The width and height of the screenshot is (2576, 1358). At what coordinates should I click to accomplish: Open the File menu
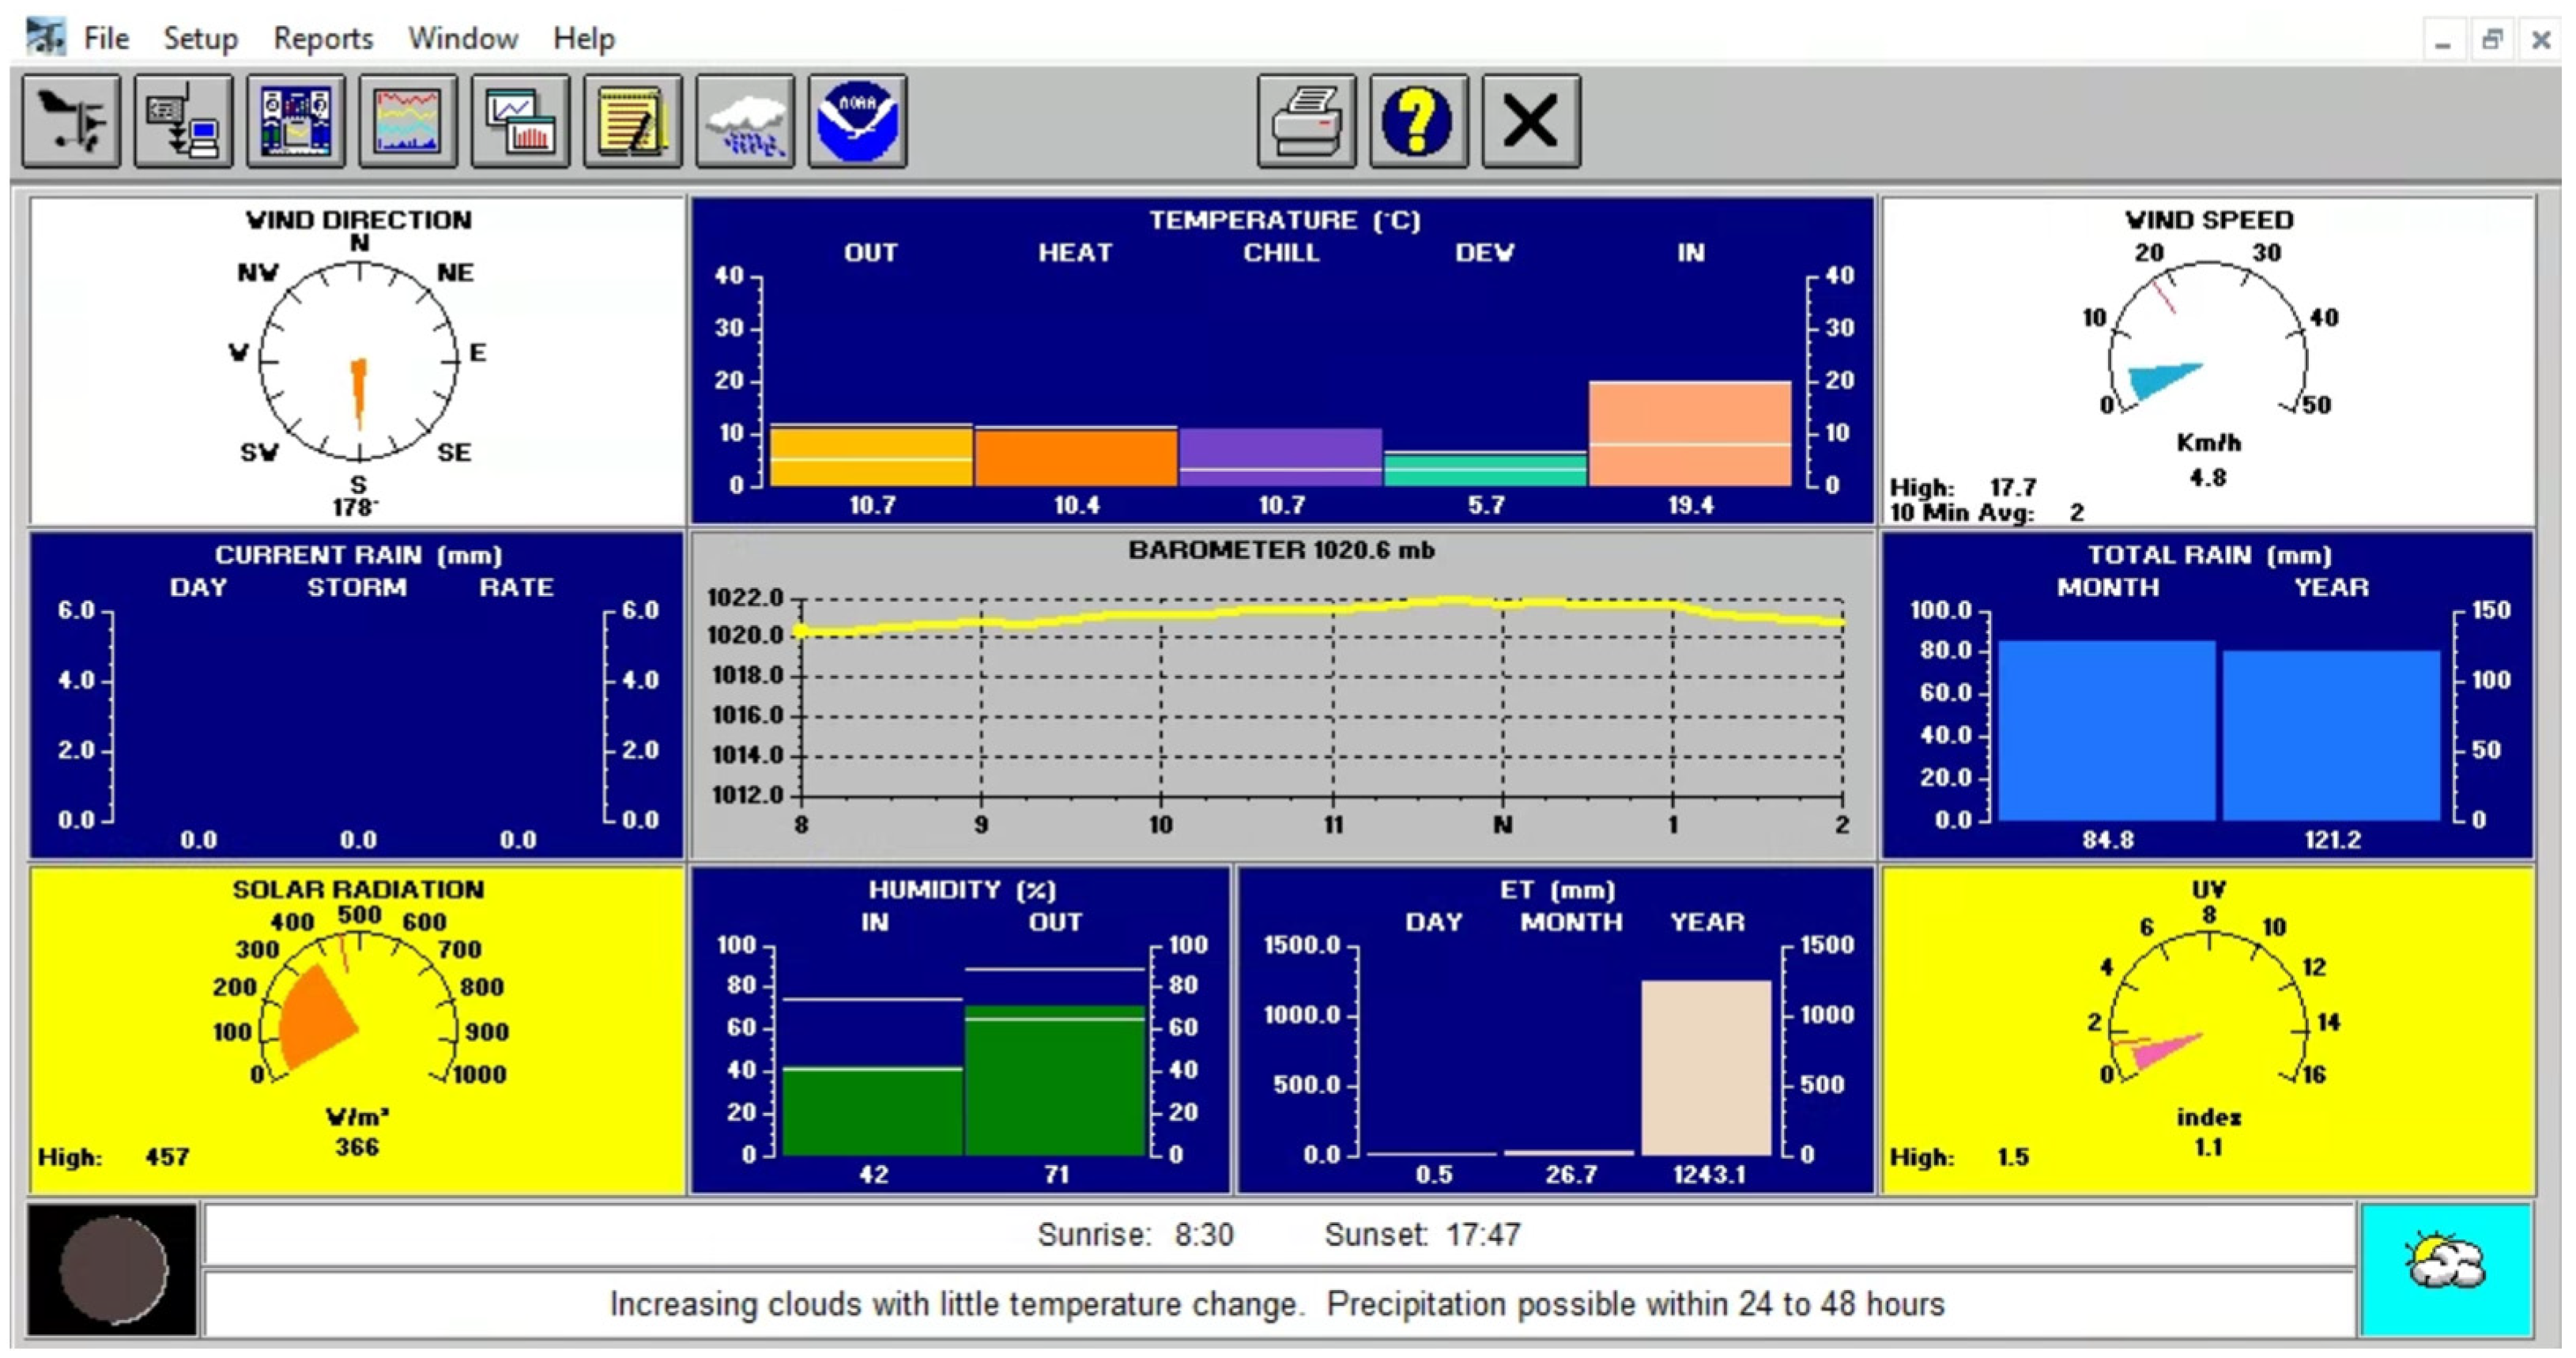click(105, 38)
